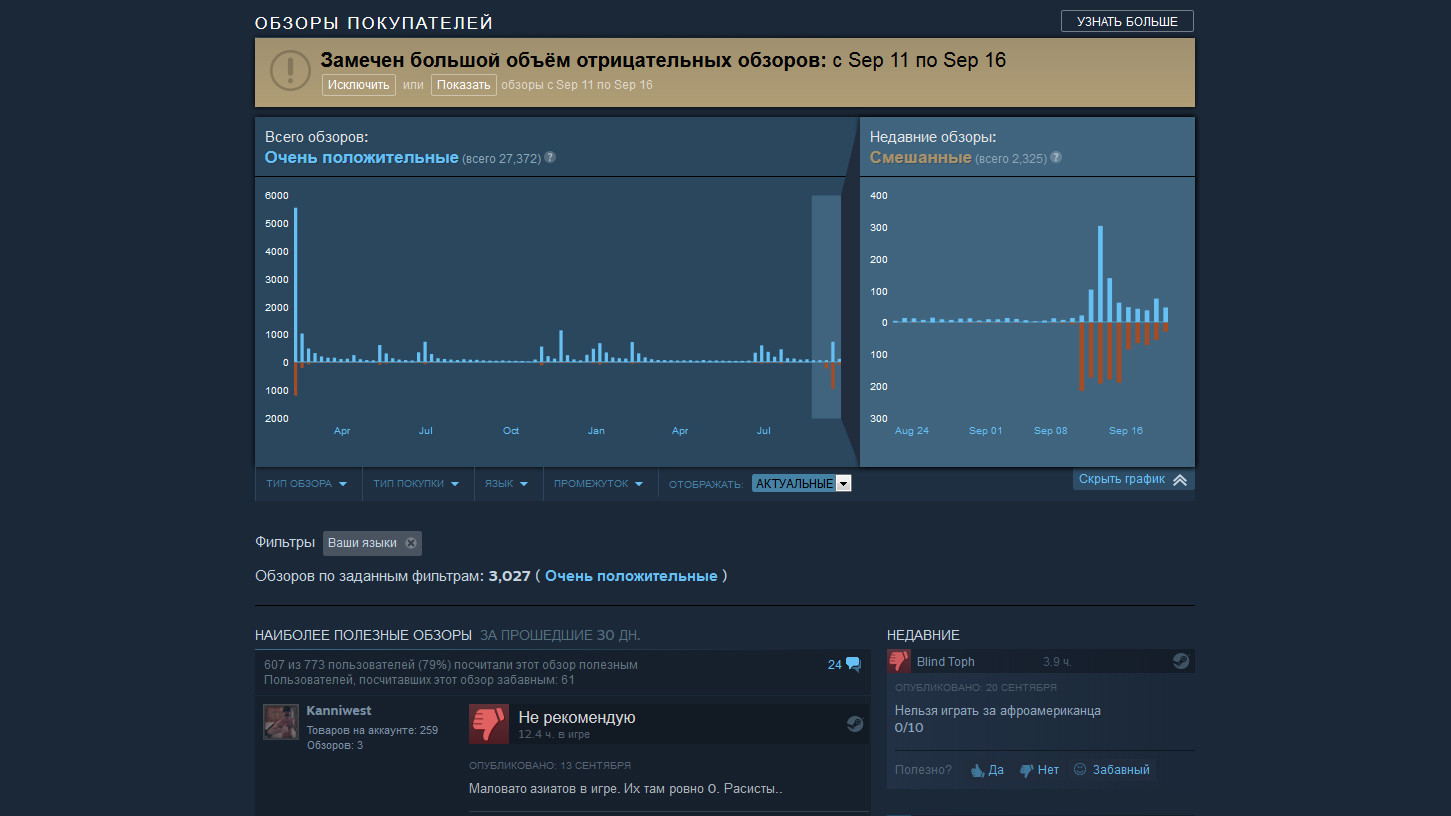Screen dimensions: 1451x816
Task: Click the 'Oct' axis label in the overall chart
Action: point(511,431)
